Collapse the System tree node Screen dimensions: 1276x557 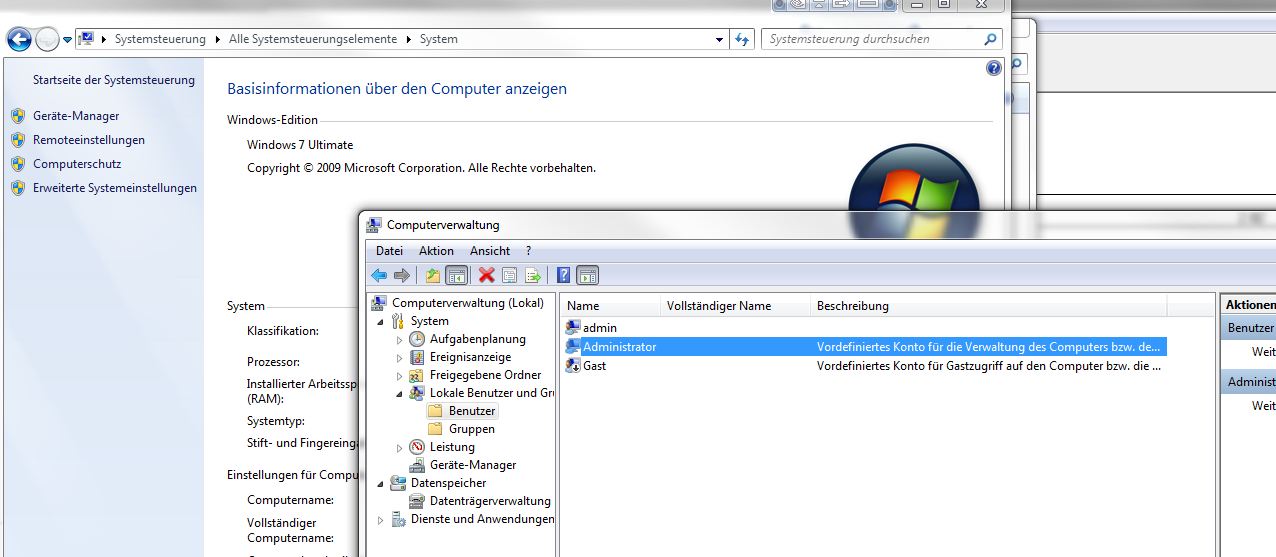click(380, 322)
